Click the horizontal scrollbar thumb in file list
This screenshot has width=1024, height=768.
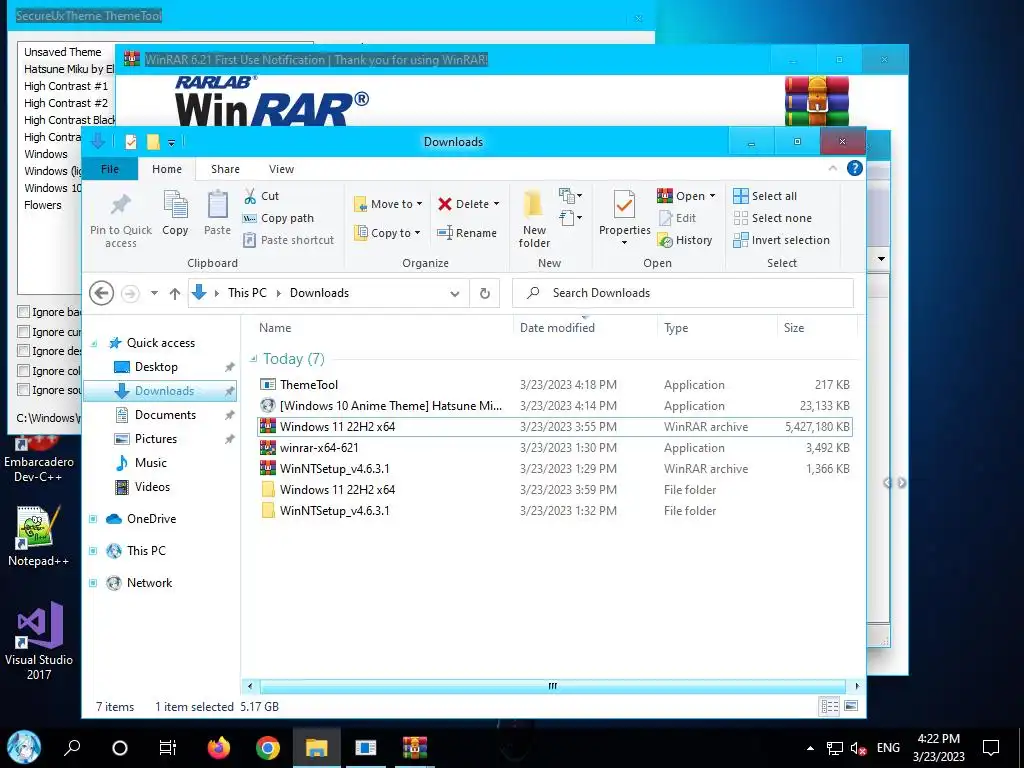tap(552, 686)
